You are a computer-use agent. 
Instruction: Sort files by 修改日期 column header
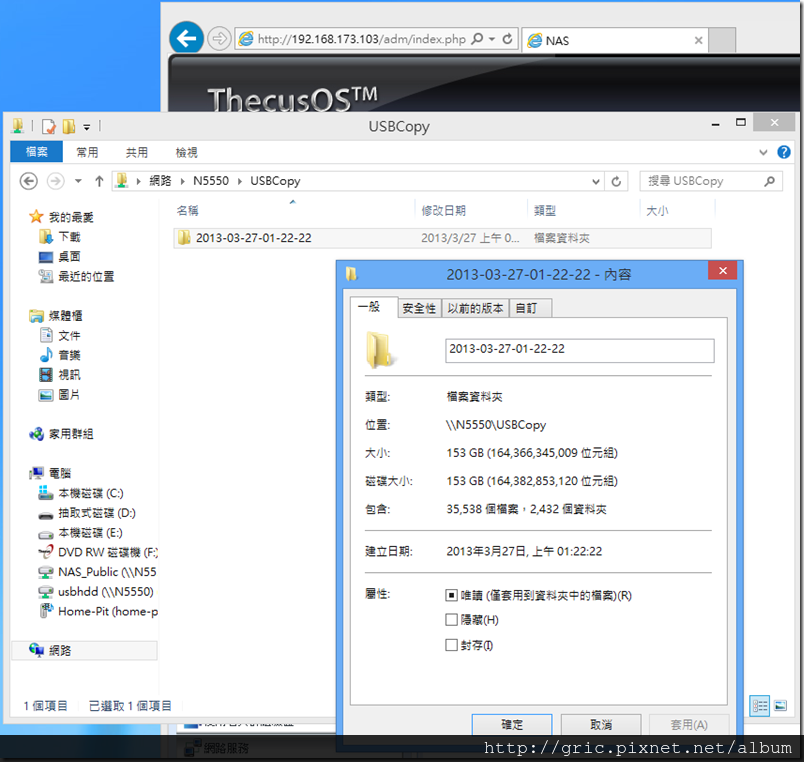coord(444,211)
